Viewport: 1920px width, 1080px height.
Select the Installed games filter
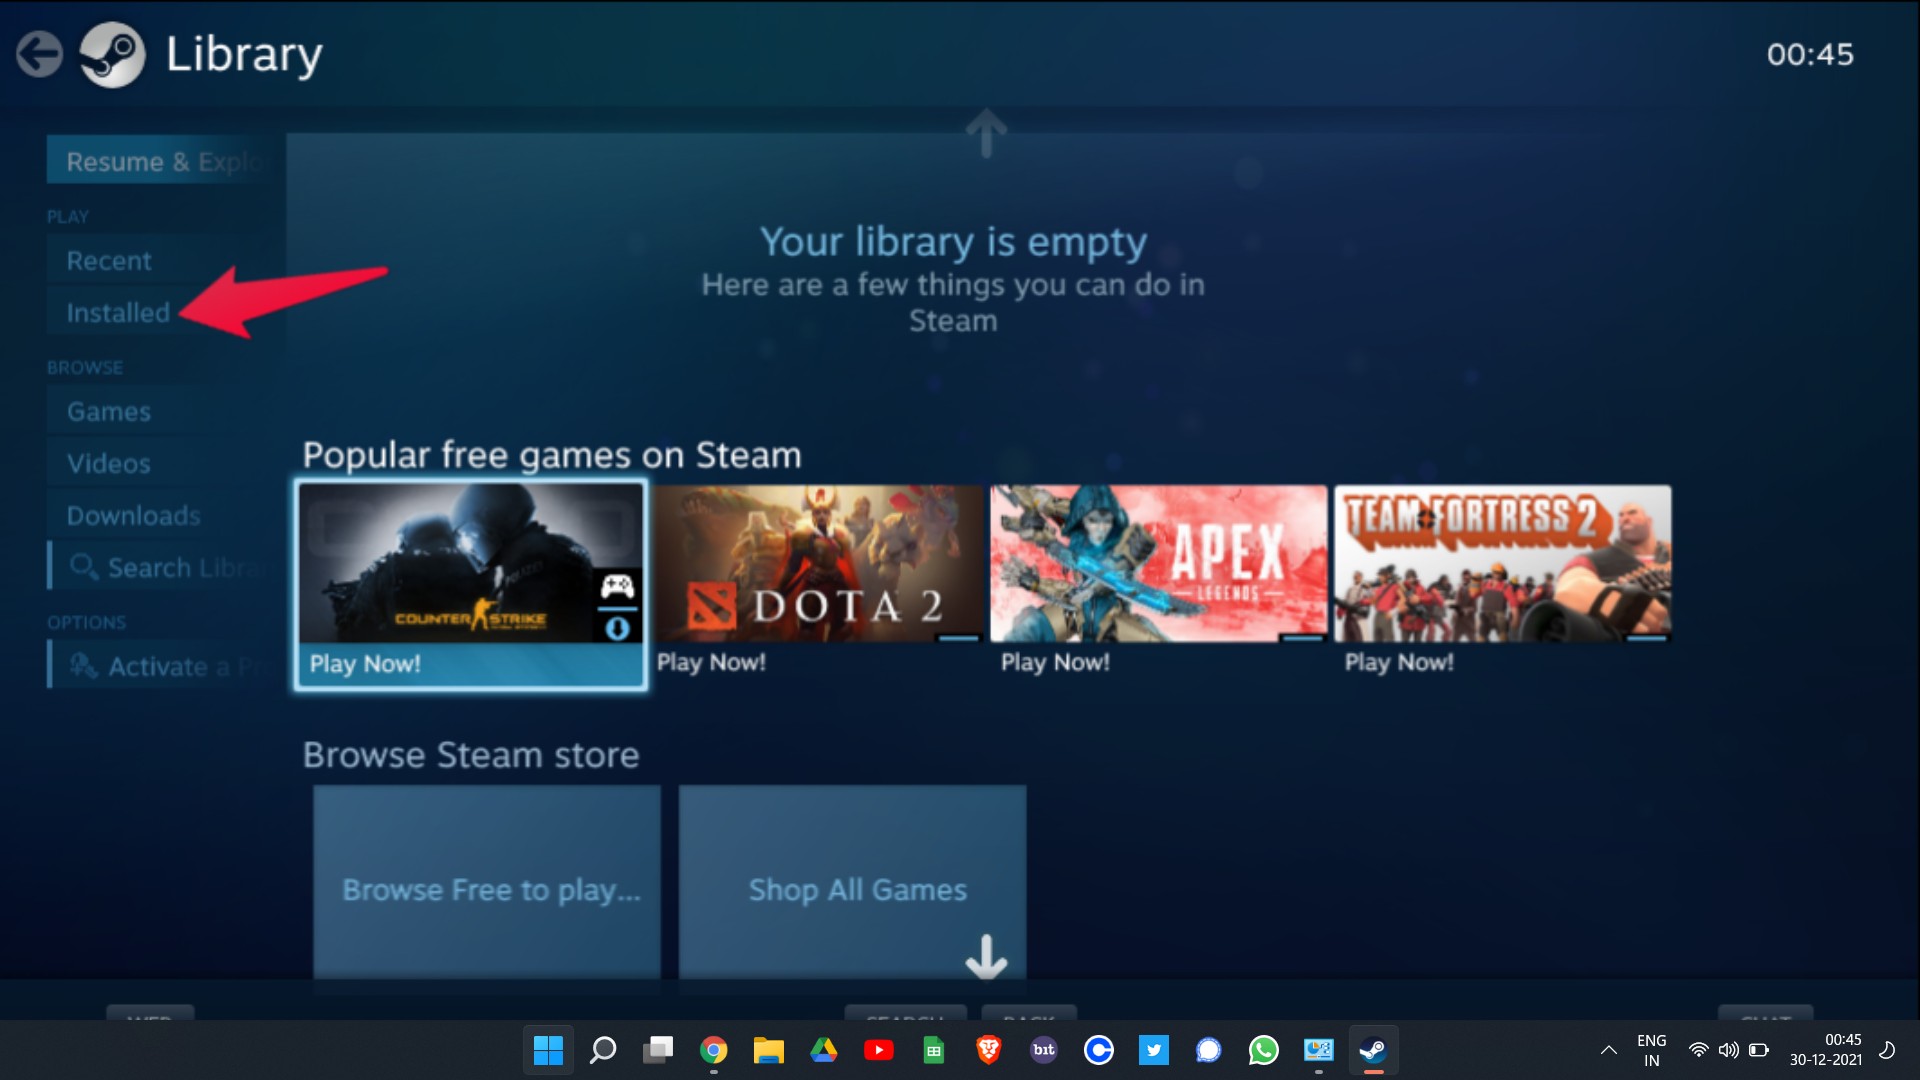[x=117, y=313]
